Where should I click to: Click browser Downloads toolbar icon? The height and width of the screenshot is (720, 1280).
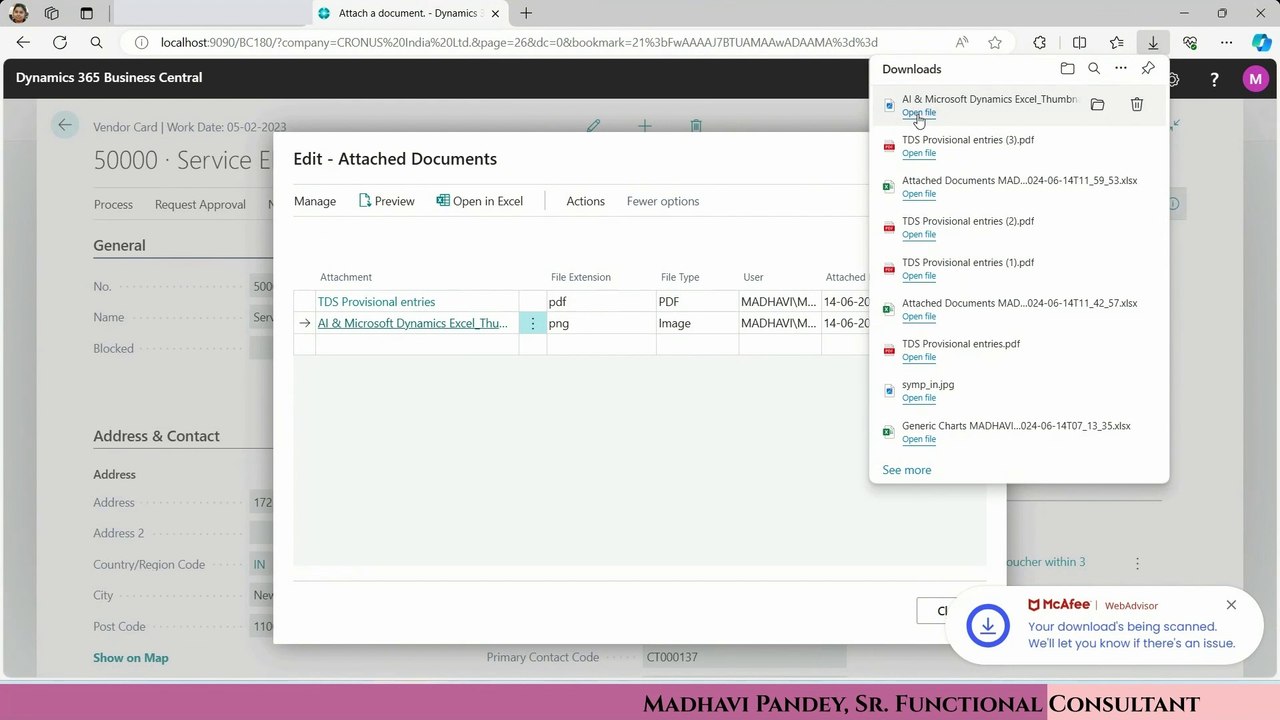click(x=1153, y=42)
